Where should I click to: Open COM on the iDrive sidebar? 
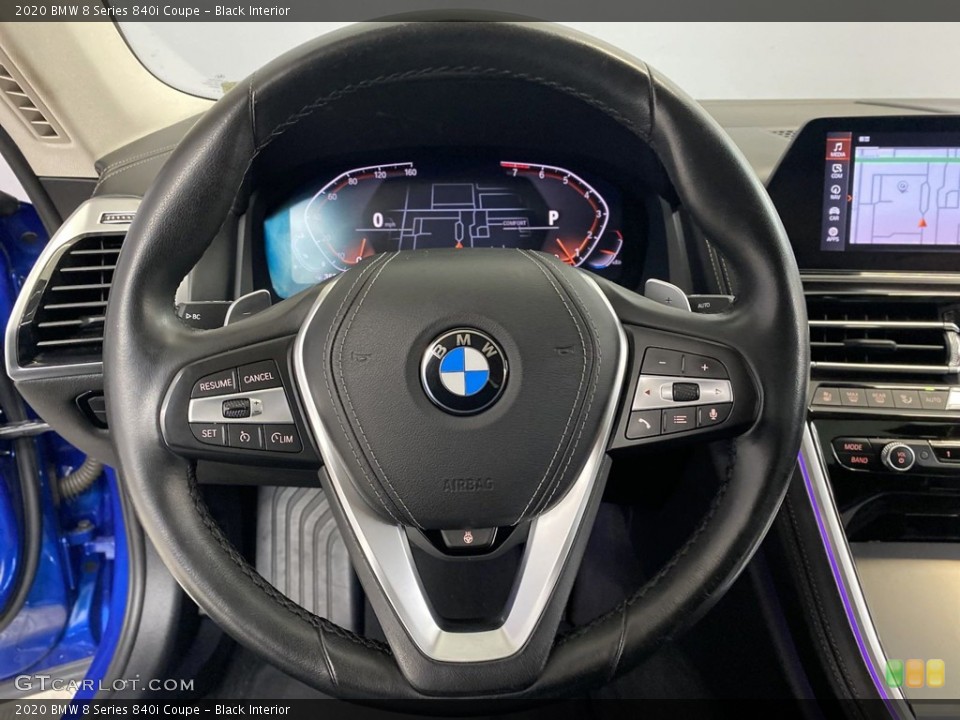point(836,171)
